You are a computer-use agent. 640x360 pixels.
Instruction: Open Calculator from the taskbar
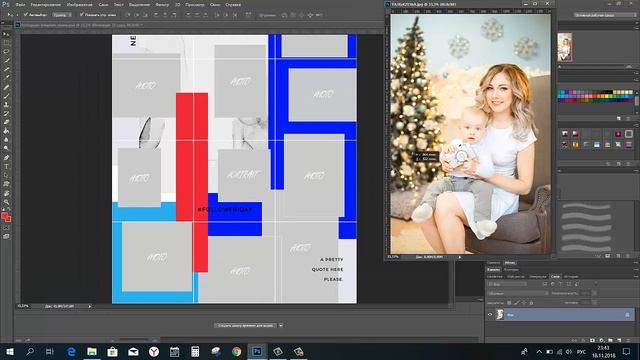[x=195, y=351]
